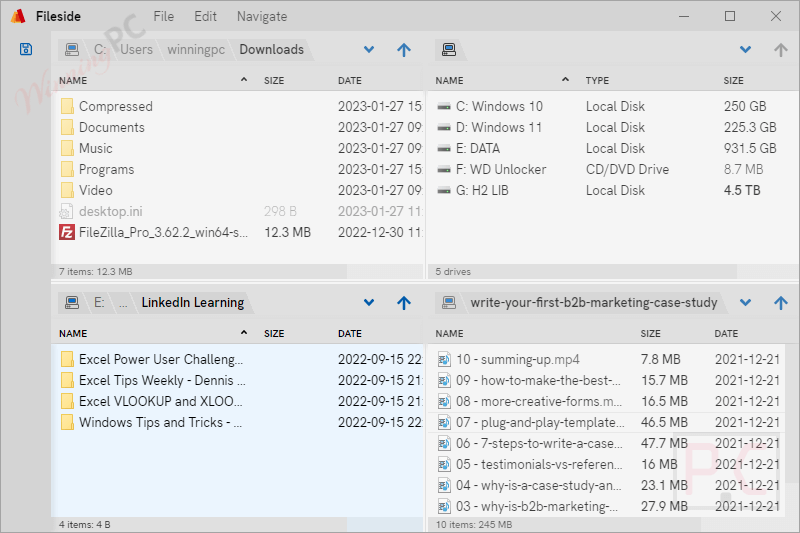Go up one level from Downloads folder

[404, 49]
